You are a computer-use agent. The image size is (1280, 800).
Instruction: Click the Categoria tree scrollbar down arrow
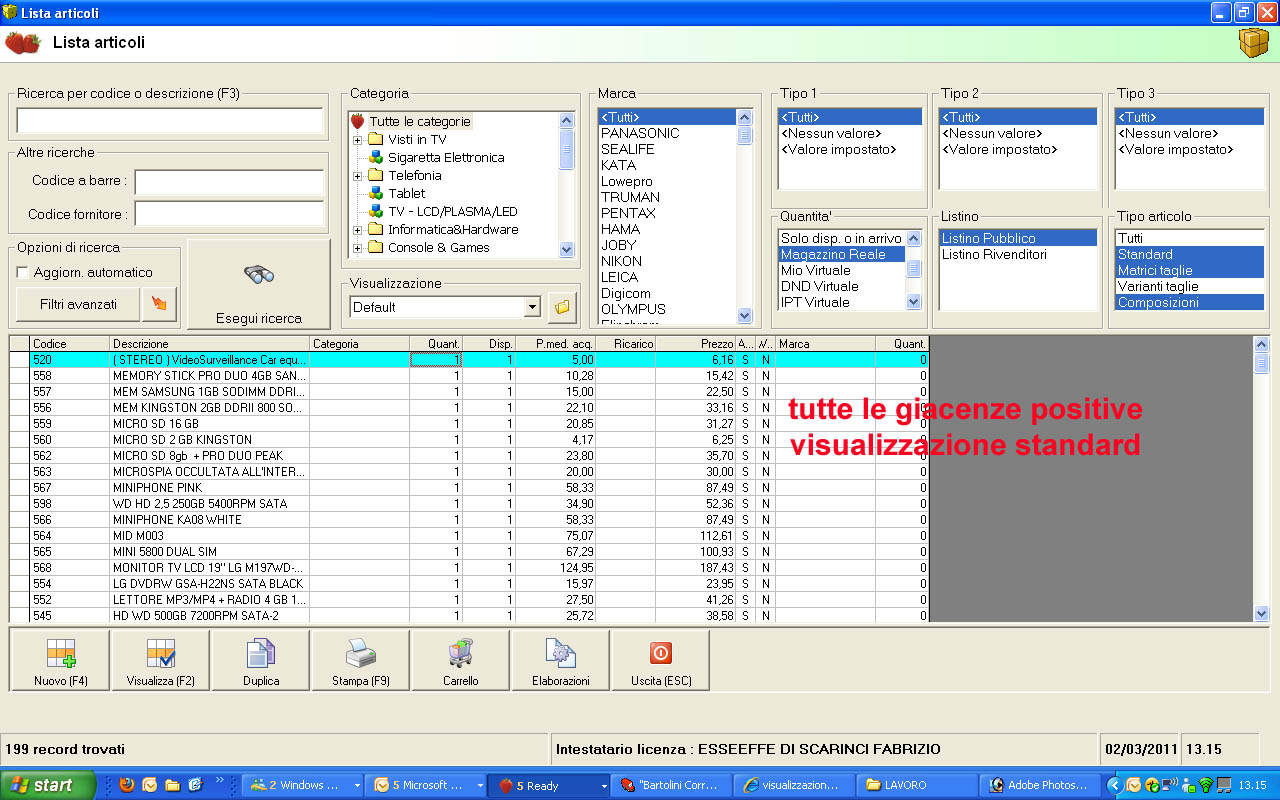click(x=567, y=249)
